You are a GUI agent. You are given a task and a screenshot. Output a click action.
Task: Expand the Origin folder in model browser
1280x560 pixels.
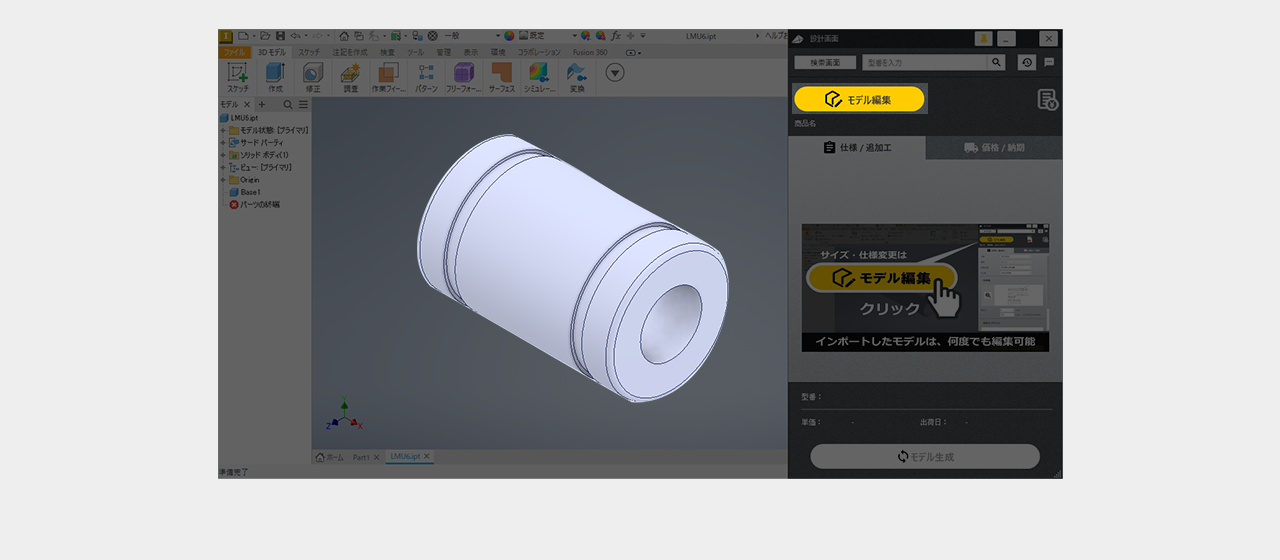tap(223, 180)
